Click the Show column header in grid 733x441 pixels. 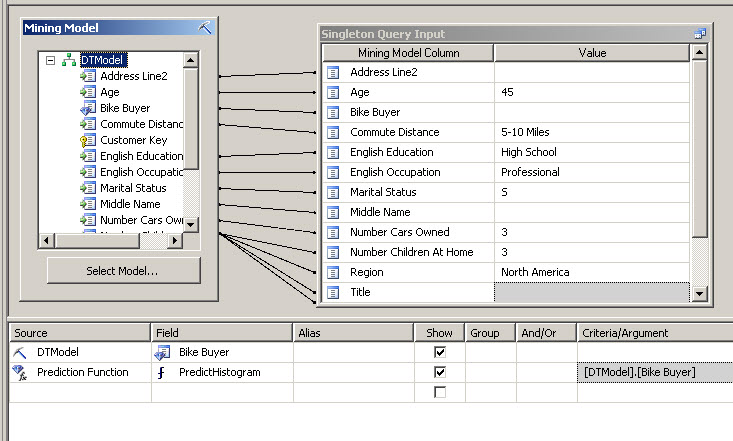point(439,333)
